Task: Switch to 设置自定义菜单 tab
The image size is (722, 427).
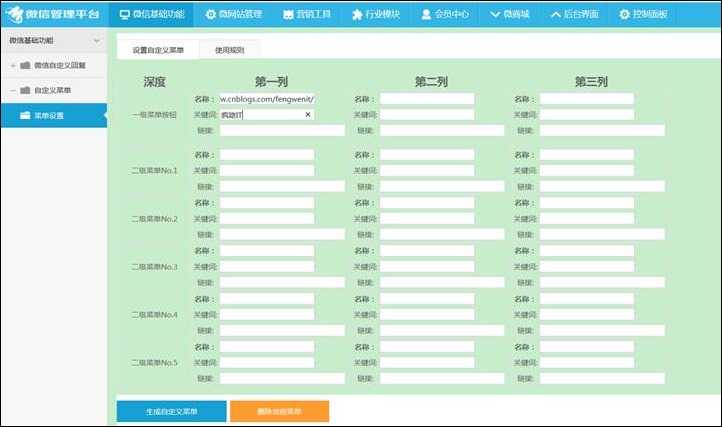Action: 158,50
